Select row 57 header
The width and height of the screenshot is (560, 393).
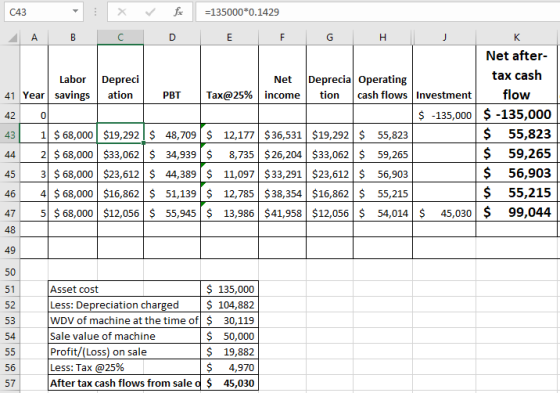10,383
